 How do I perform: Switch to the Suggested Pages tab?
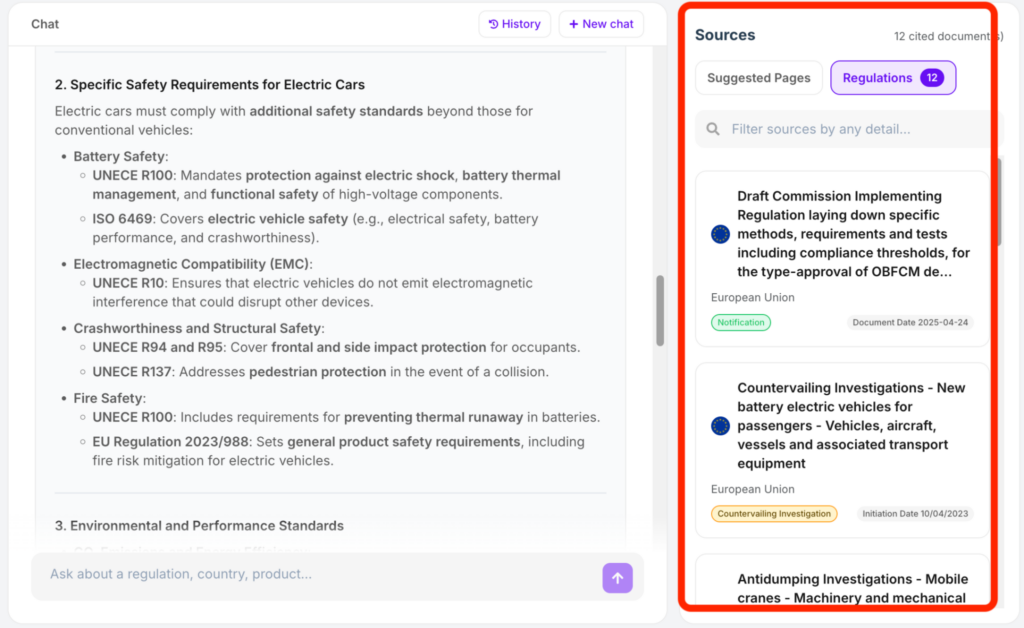tap(758, 78)
